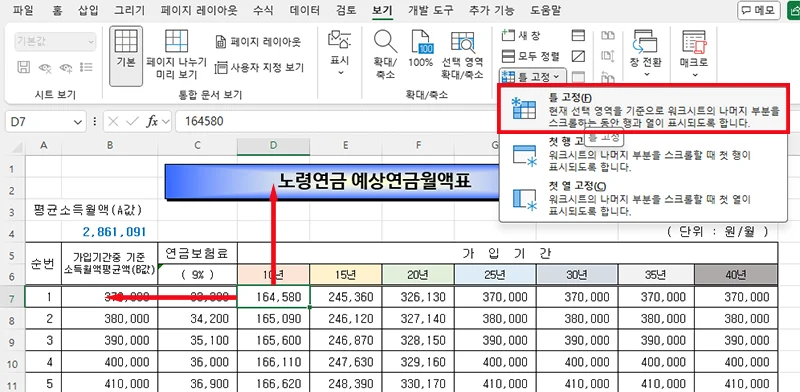800x392 pixels.
Task: Select row 10 header
Action: pyautogui.click(x=13, y=362)
